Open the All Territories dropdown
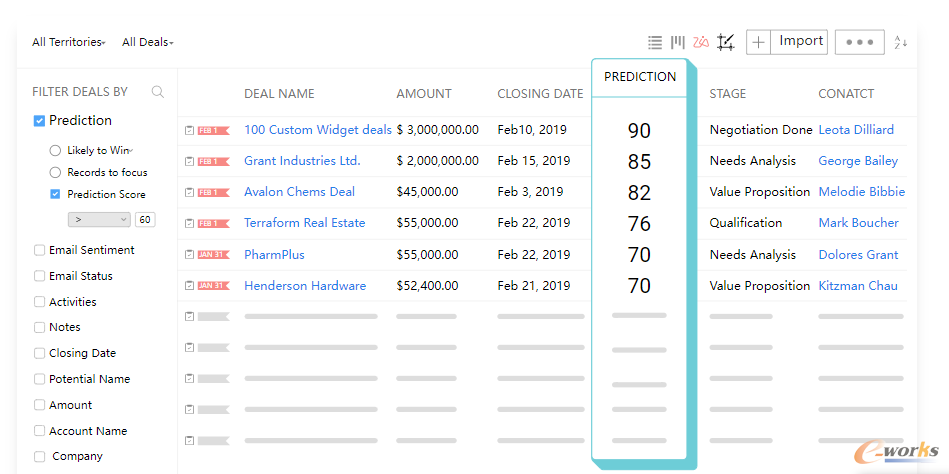 coord(69,42)
